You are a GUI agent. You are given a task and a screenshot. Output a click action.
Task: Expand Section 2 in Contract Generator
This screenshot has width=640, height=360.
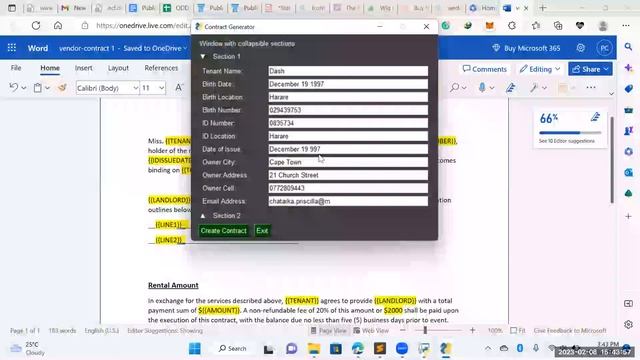pyautogui.click(x=203, y=216)
